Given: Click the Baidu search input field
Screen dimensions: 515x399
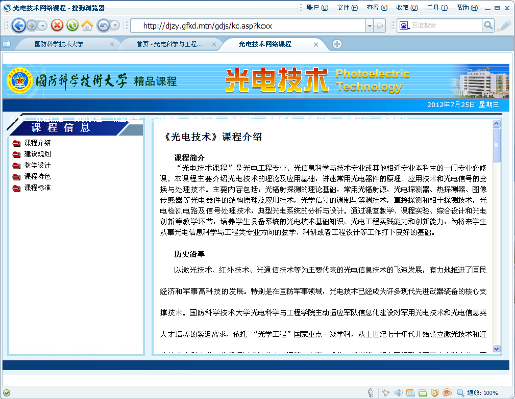Looking at the screenshot, I should 446,25.
